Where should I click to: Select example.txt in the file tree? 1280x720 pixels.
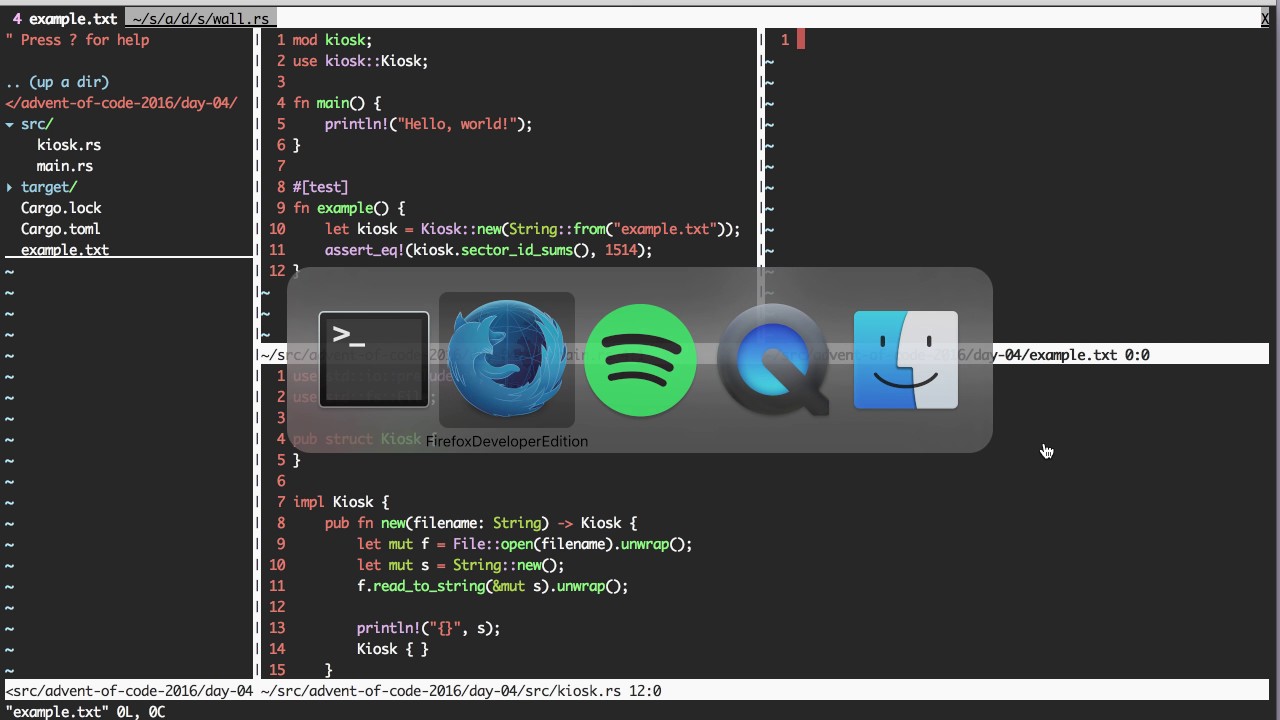pos(65,250)
